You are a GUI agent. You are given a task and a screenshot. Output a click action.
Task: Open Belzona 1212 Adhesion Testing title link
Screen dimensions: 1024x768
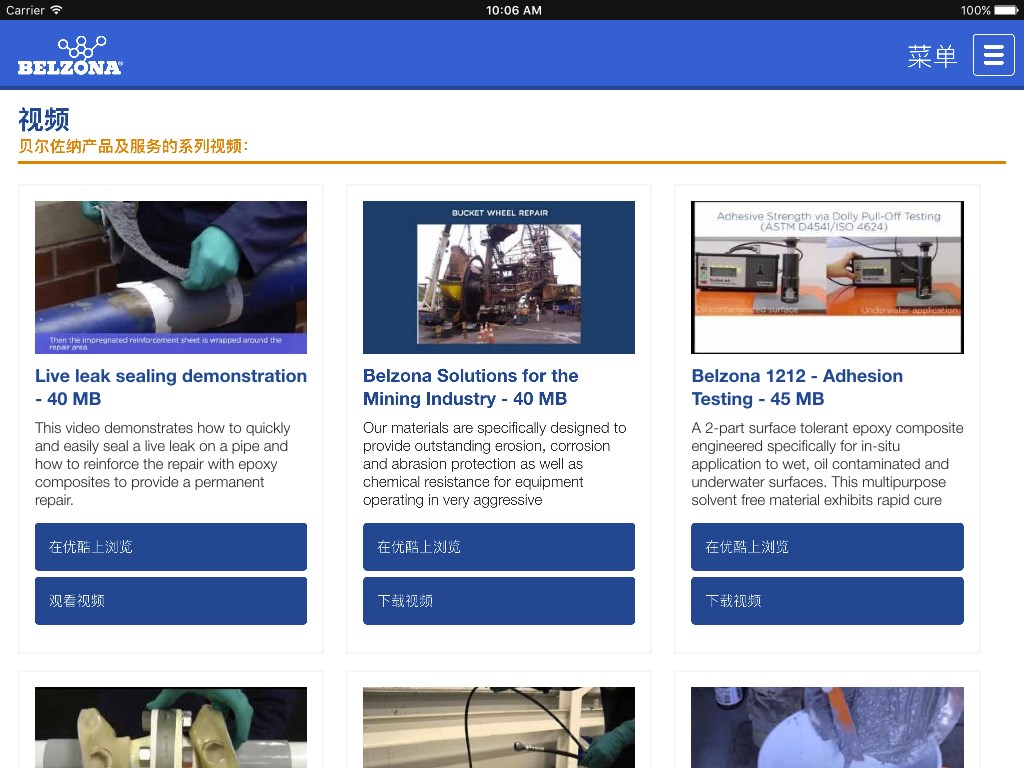797,387
